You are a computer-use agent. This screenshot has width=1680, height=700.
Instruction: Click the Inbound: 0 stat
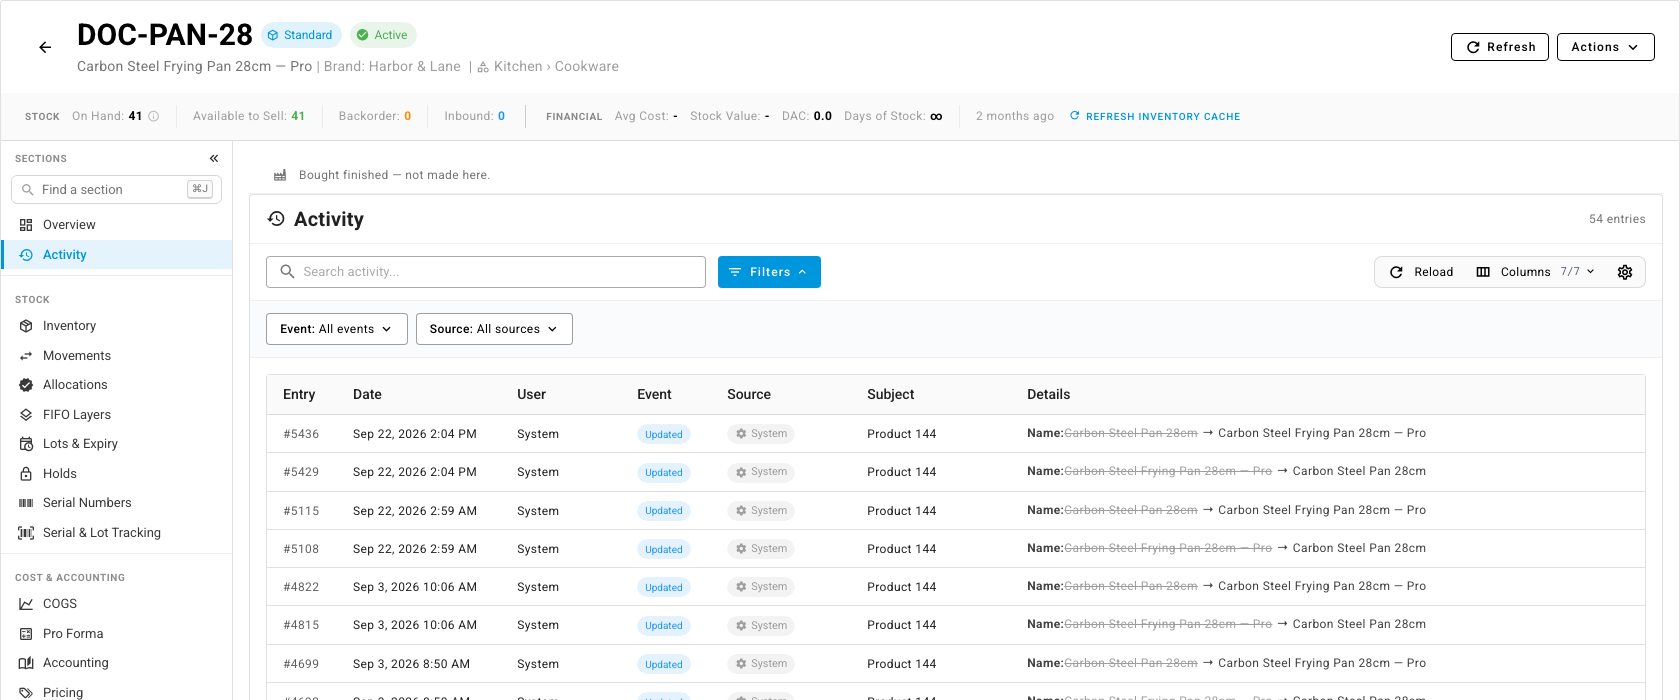point(475,116)
